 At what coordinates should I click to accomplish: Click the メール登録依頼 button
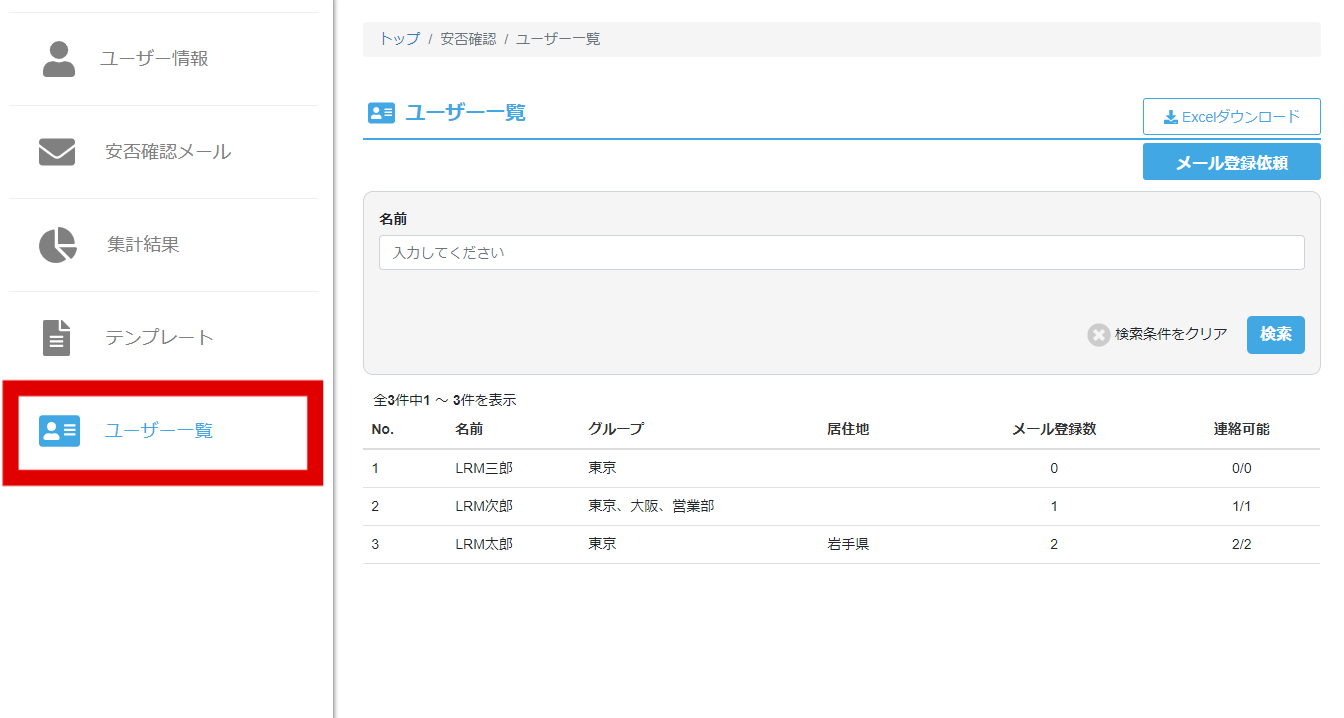tap(1232, 162)
